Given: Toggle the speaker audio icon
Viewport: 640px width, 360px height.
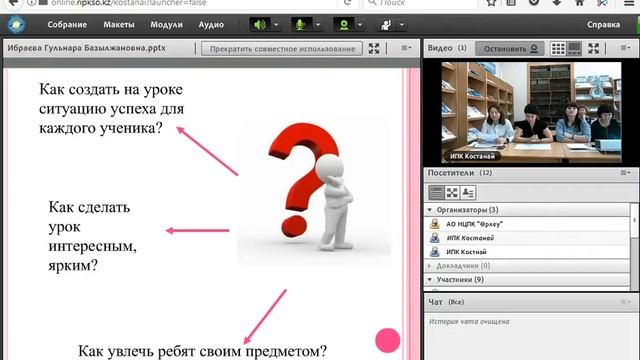Looking at the screenshot, I should pyautogui.click(x=260, y=25).
